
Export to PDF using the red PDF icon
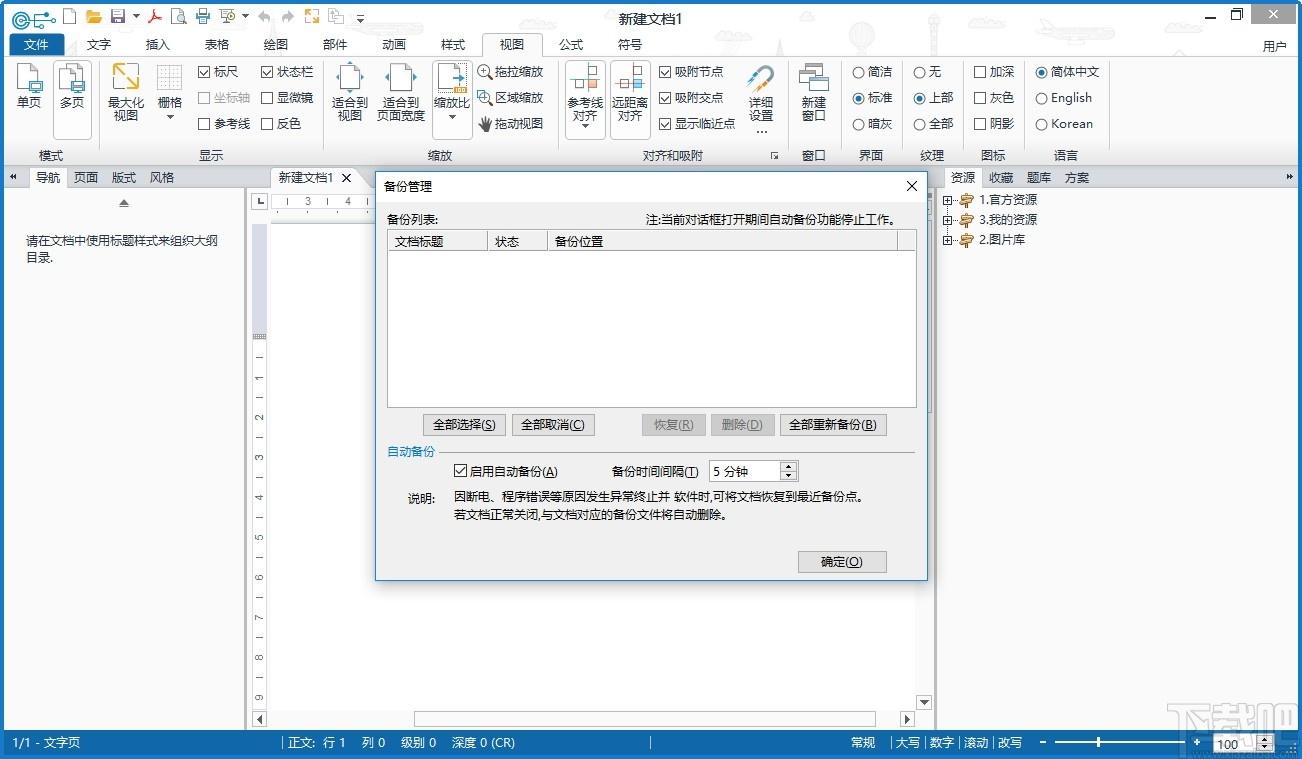(155, 16)
